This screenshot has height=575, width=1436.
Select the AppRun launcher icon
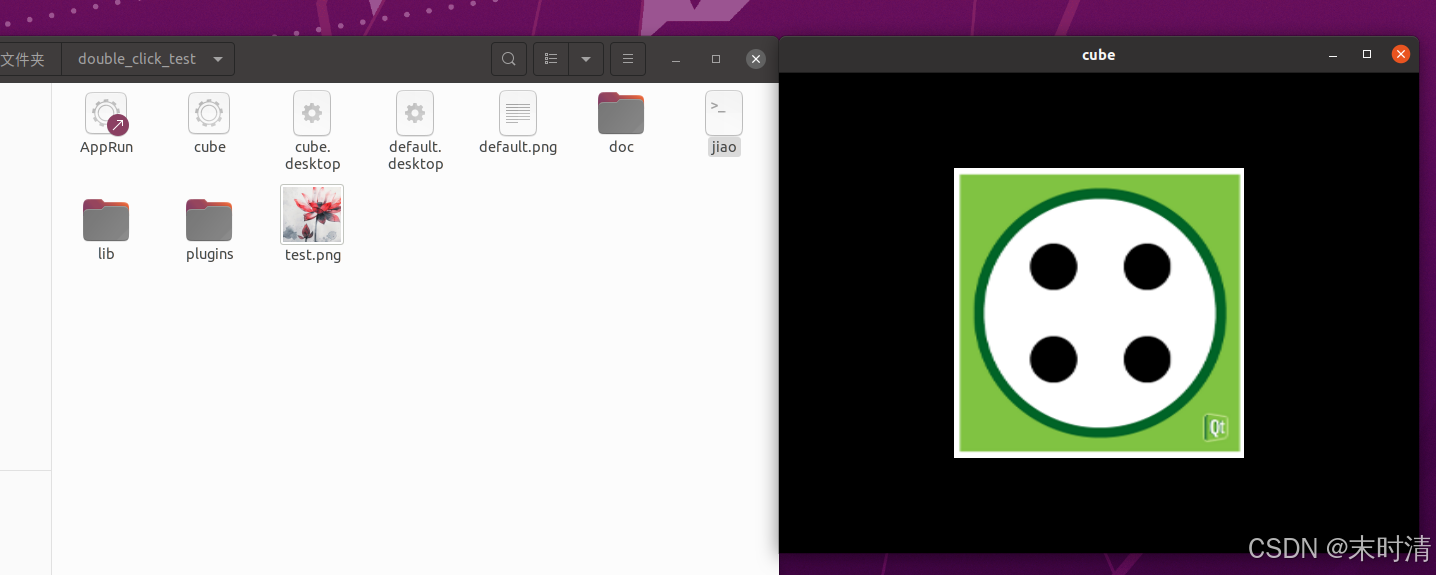click(x=106, y=113)
